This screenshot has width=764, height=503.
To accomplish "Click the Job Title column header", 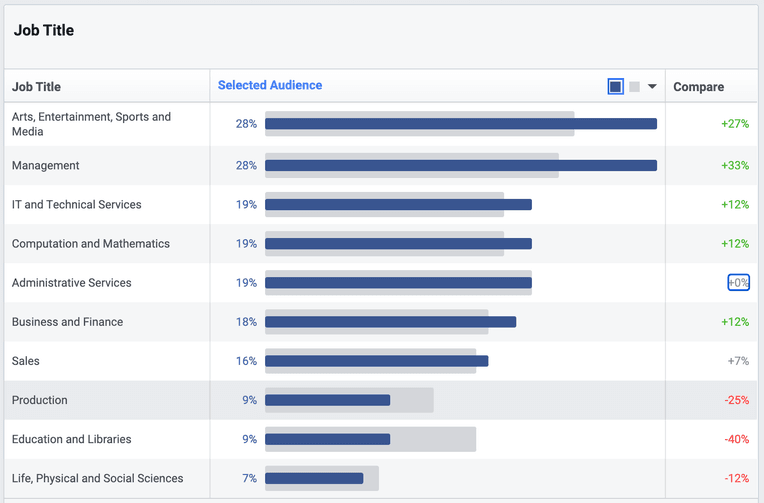I will [37, 87].
